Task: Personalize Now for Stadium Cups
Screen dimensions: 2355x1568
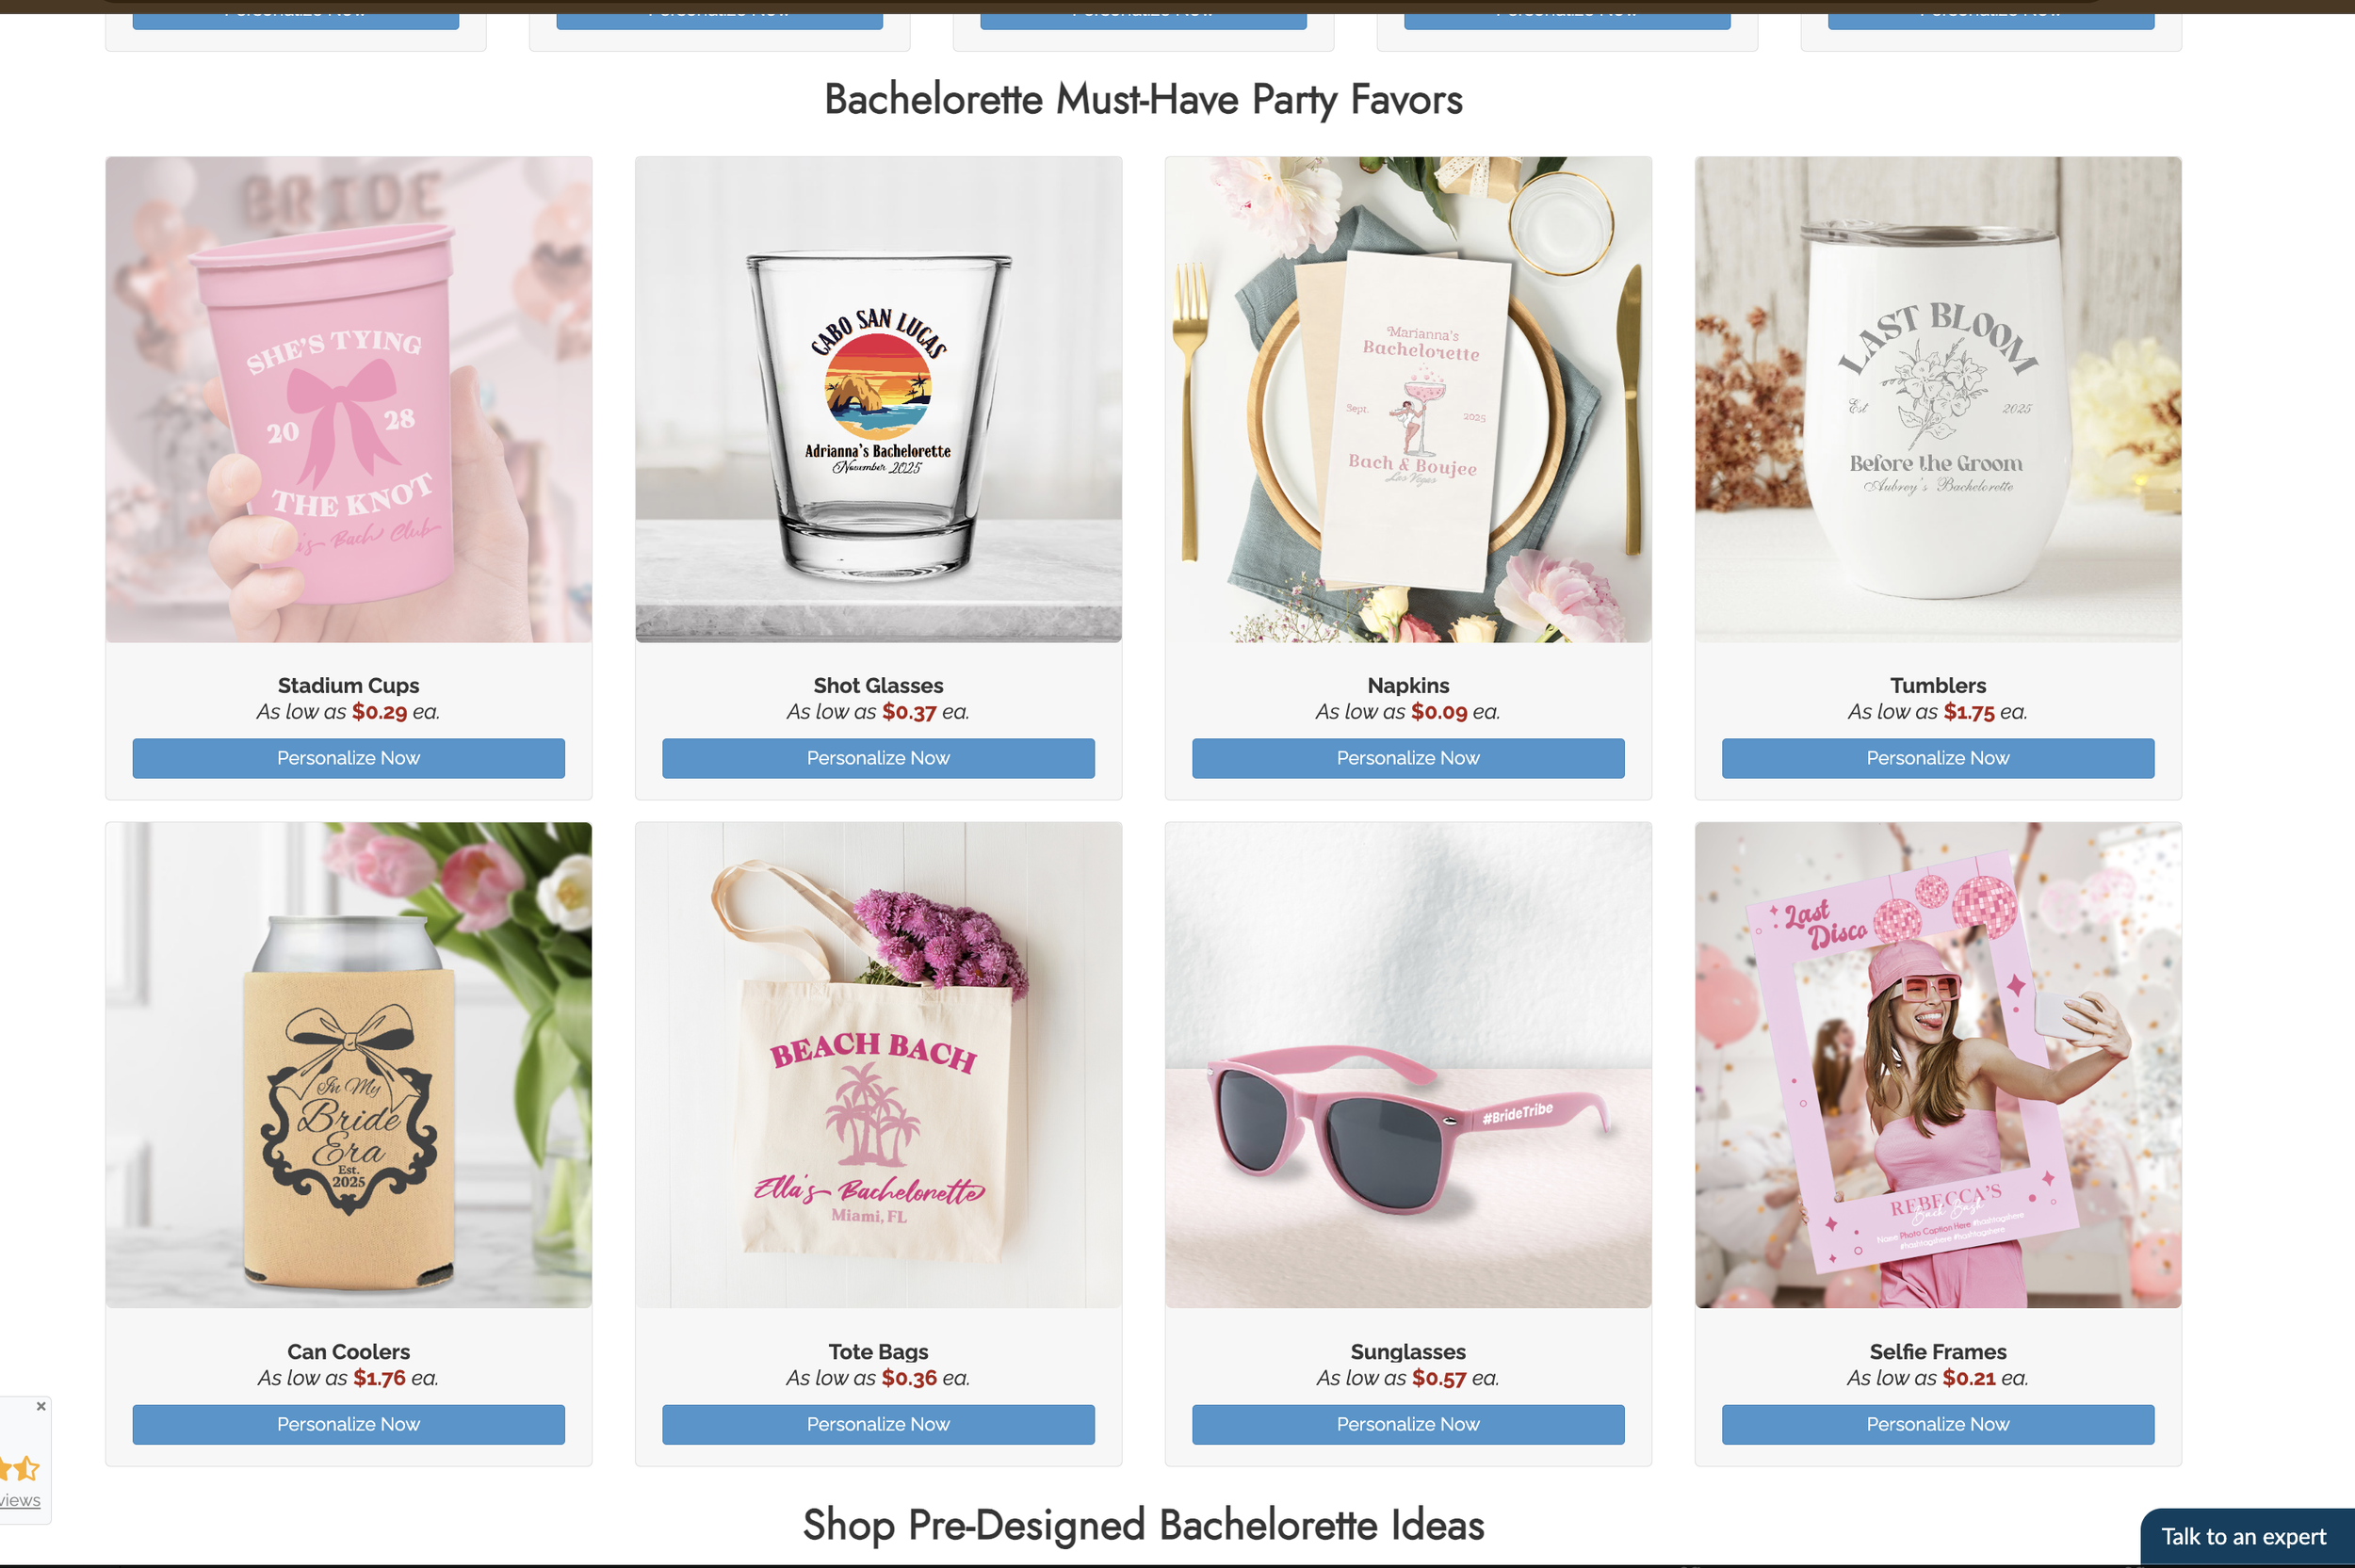Action: (x=348, y=758)
